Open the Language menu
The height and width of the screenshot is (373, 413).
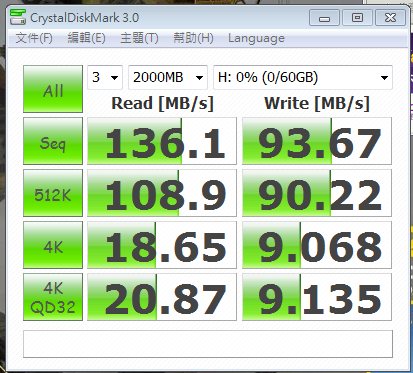pos(256,38)
